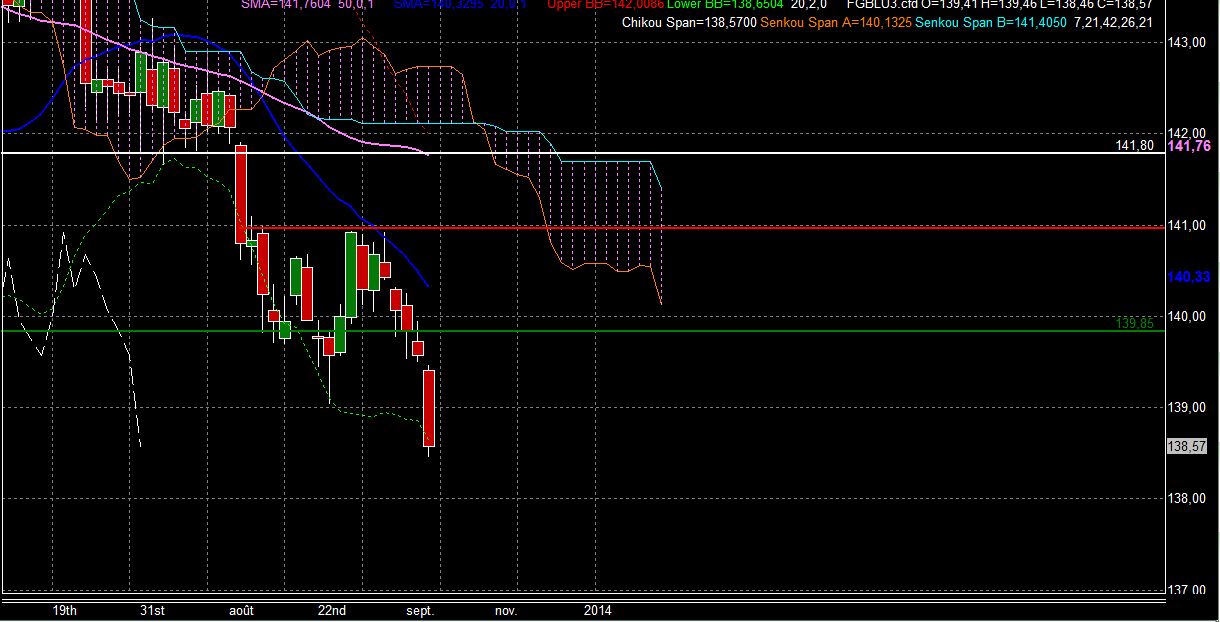This screenshot has height=622, width=1220.
Task: Click the green Lower BB=138,6504 label
Action: [725, 5]
